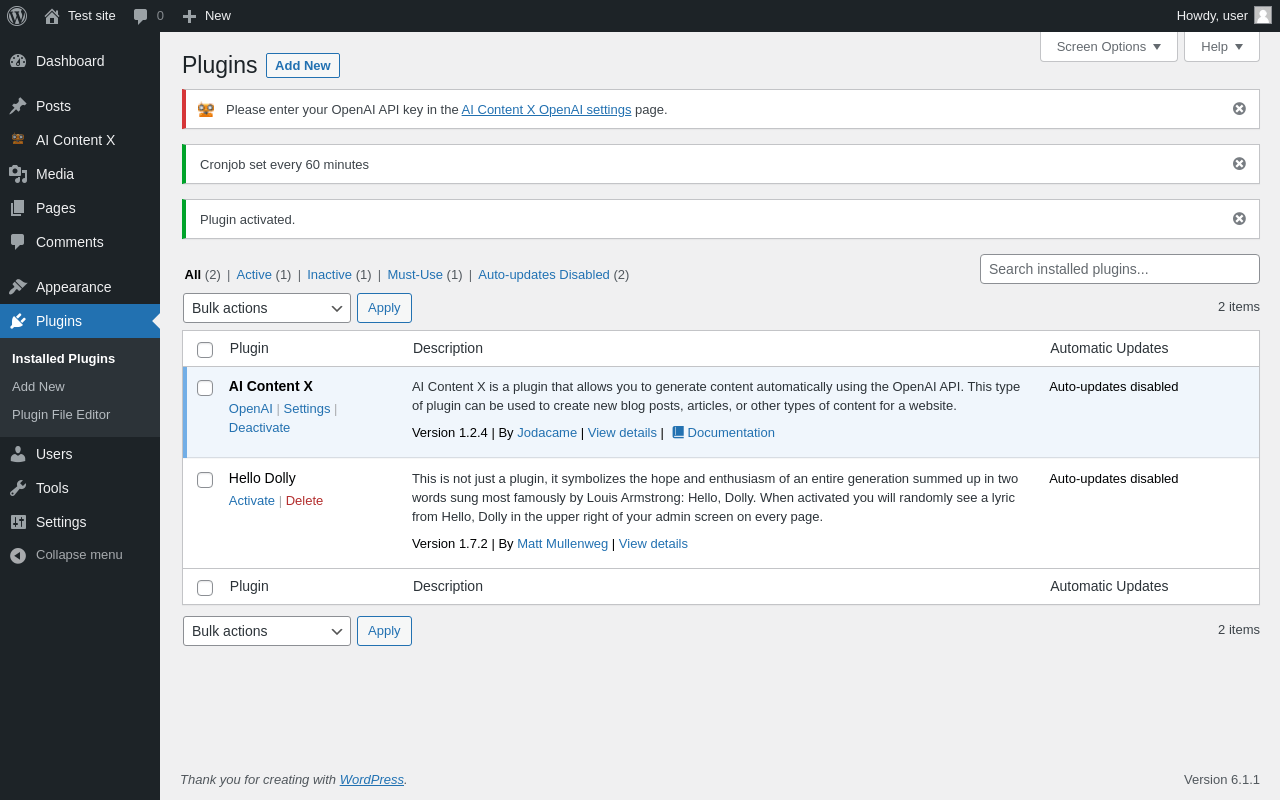Dismiss the Cronjob set notice
Viewport: 1280px width, 800px height.
pyautogui.click(x=1239, y=164)
